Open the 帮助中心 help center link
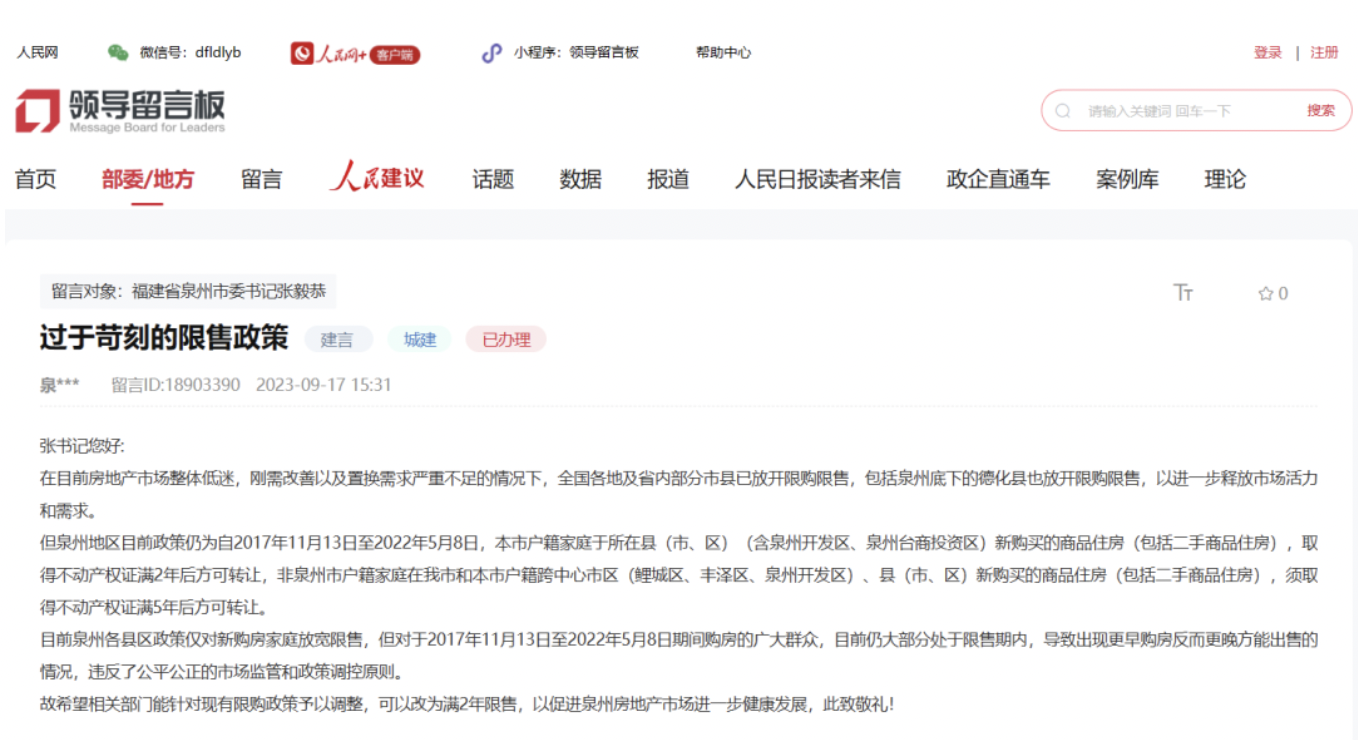 click(723, 53)
